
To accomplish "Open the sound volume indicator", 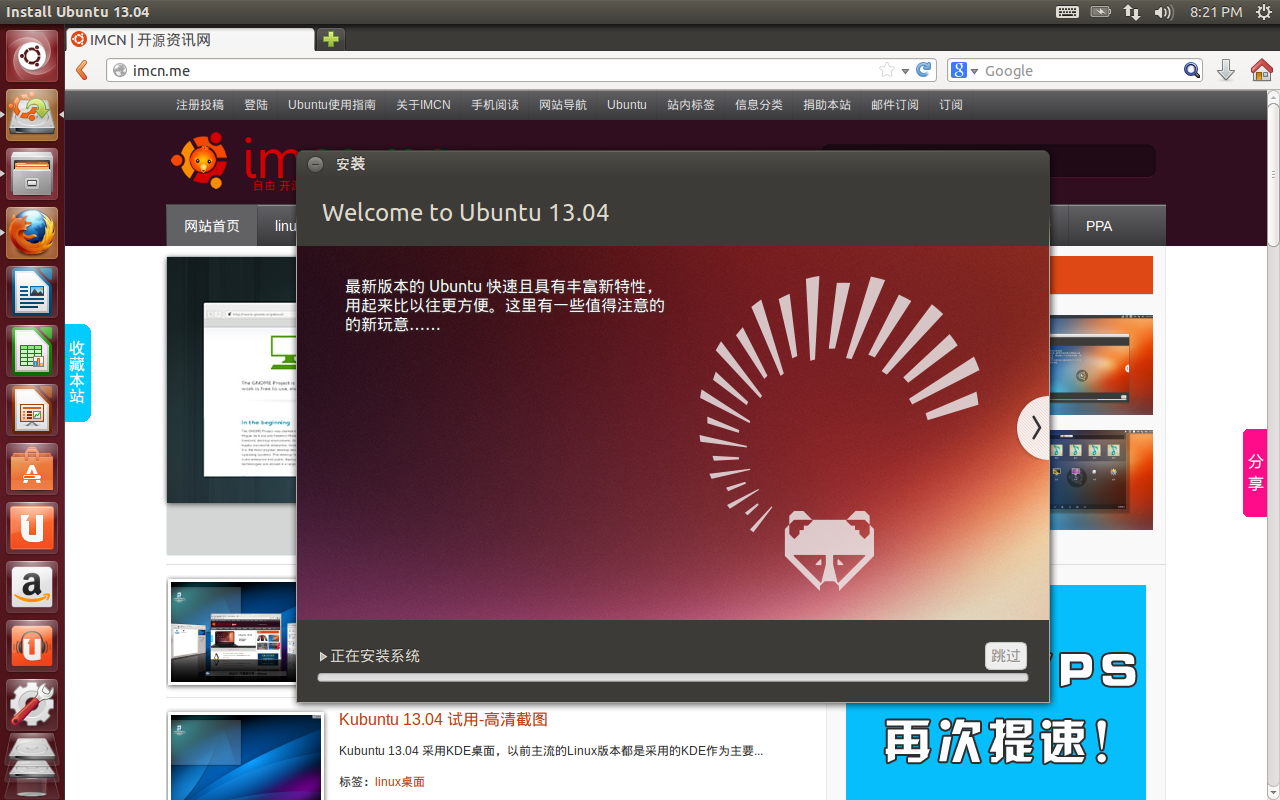I will coord(1163,12).
